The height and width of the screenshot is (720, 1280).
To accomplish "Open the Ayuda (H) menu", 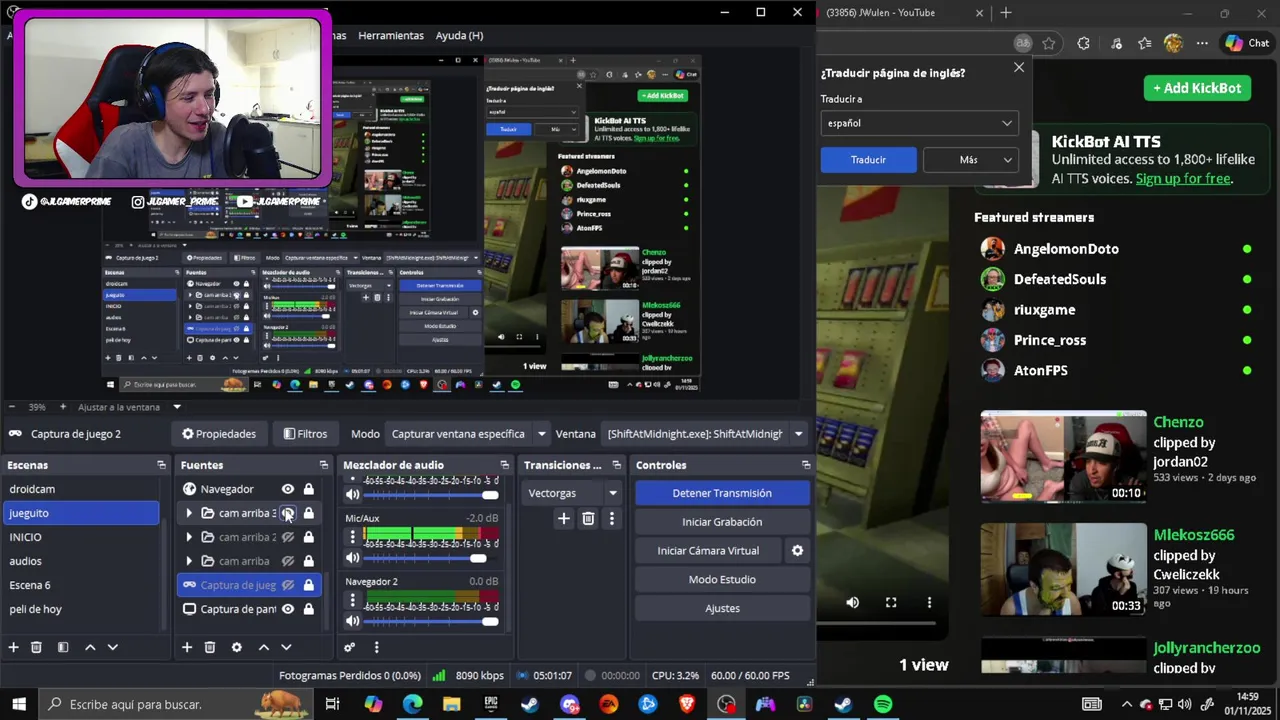I will 459,35.
